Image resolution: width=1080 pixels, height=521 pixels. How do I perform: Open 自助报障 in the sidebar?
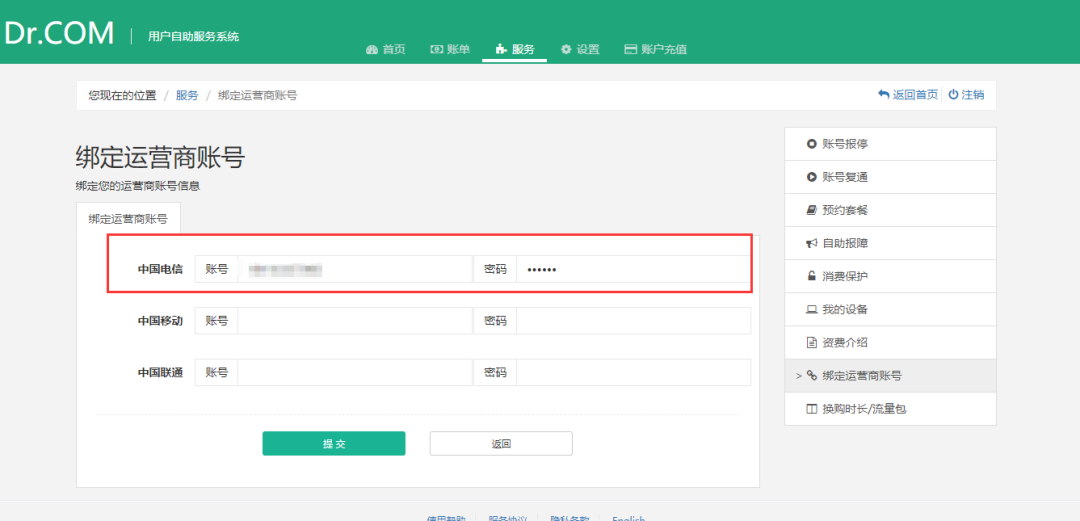coord(844,243)
